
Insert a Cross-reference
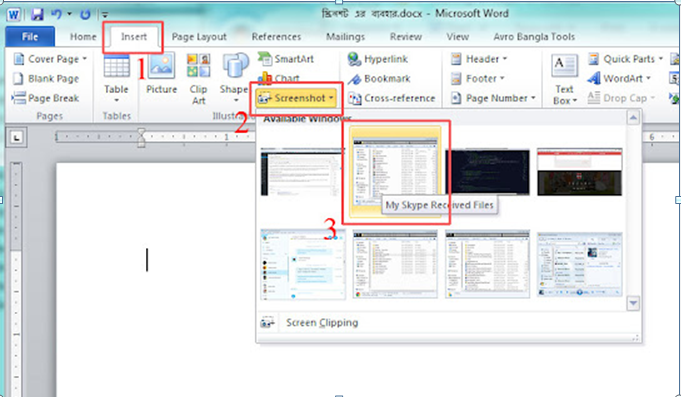click(391, 99)
